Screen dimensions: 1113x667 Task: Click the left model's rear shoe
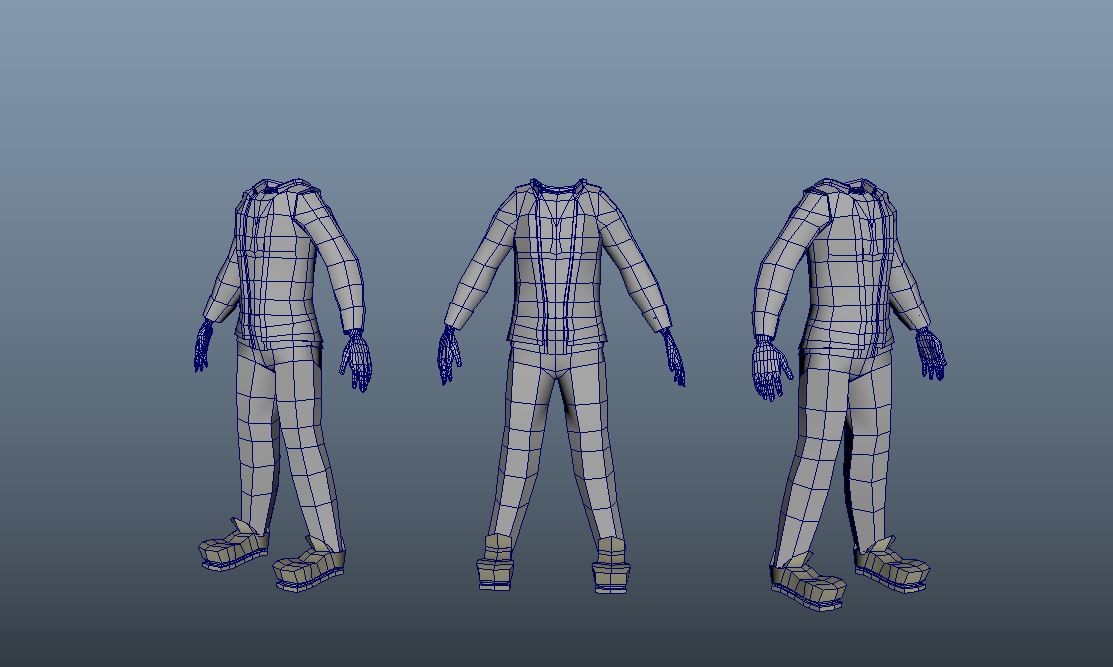233,545
